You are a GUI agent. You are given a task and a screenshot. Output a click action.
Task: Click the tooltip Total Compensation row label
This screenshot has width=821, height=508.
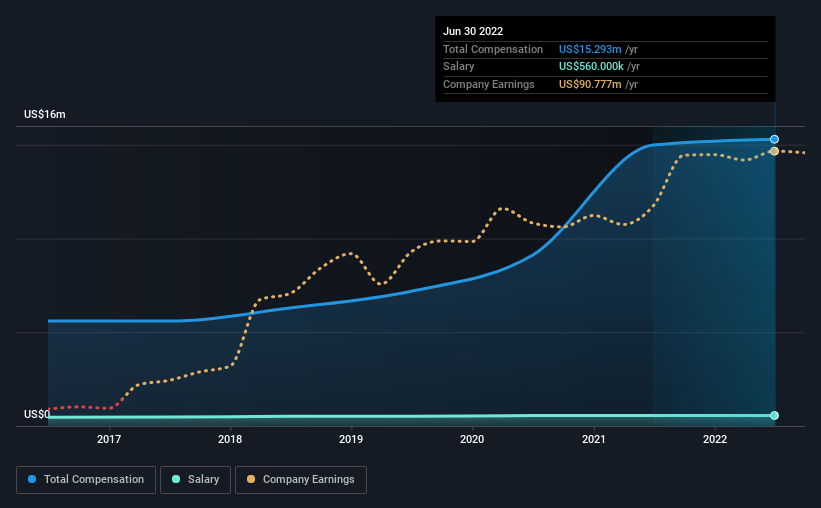click(493, 49)
